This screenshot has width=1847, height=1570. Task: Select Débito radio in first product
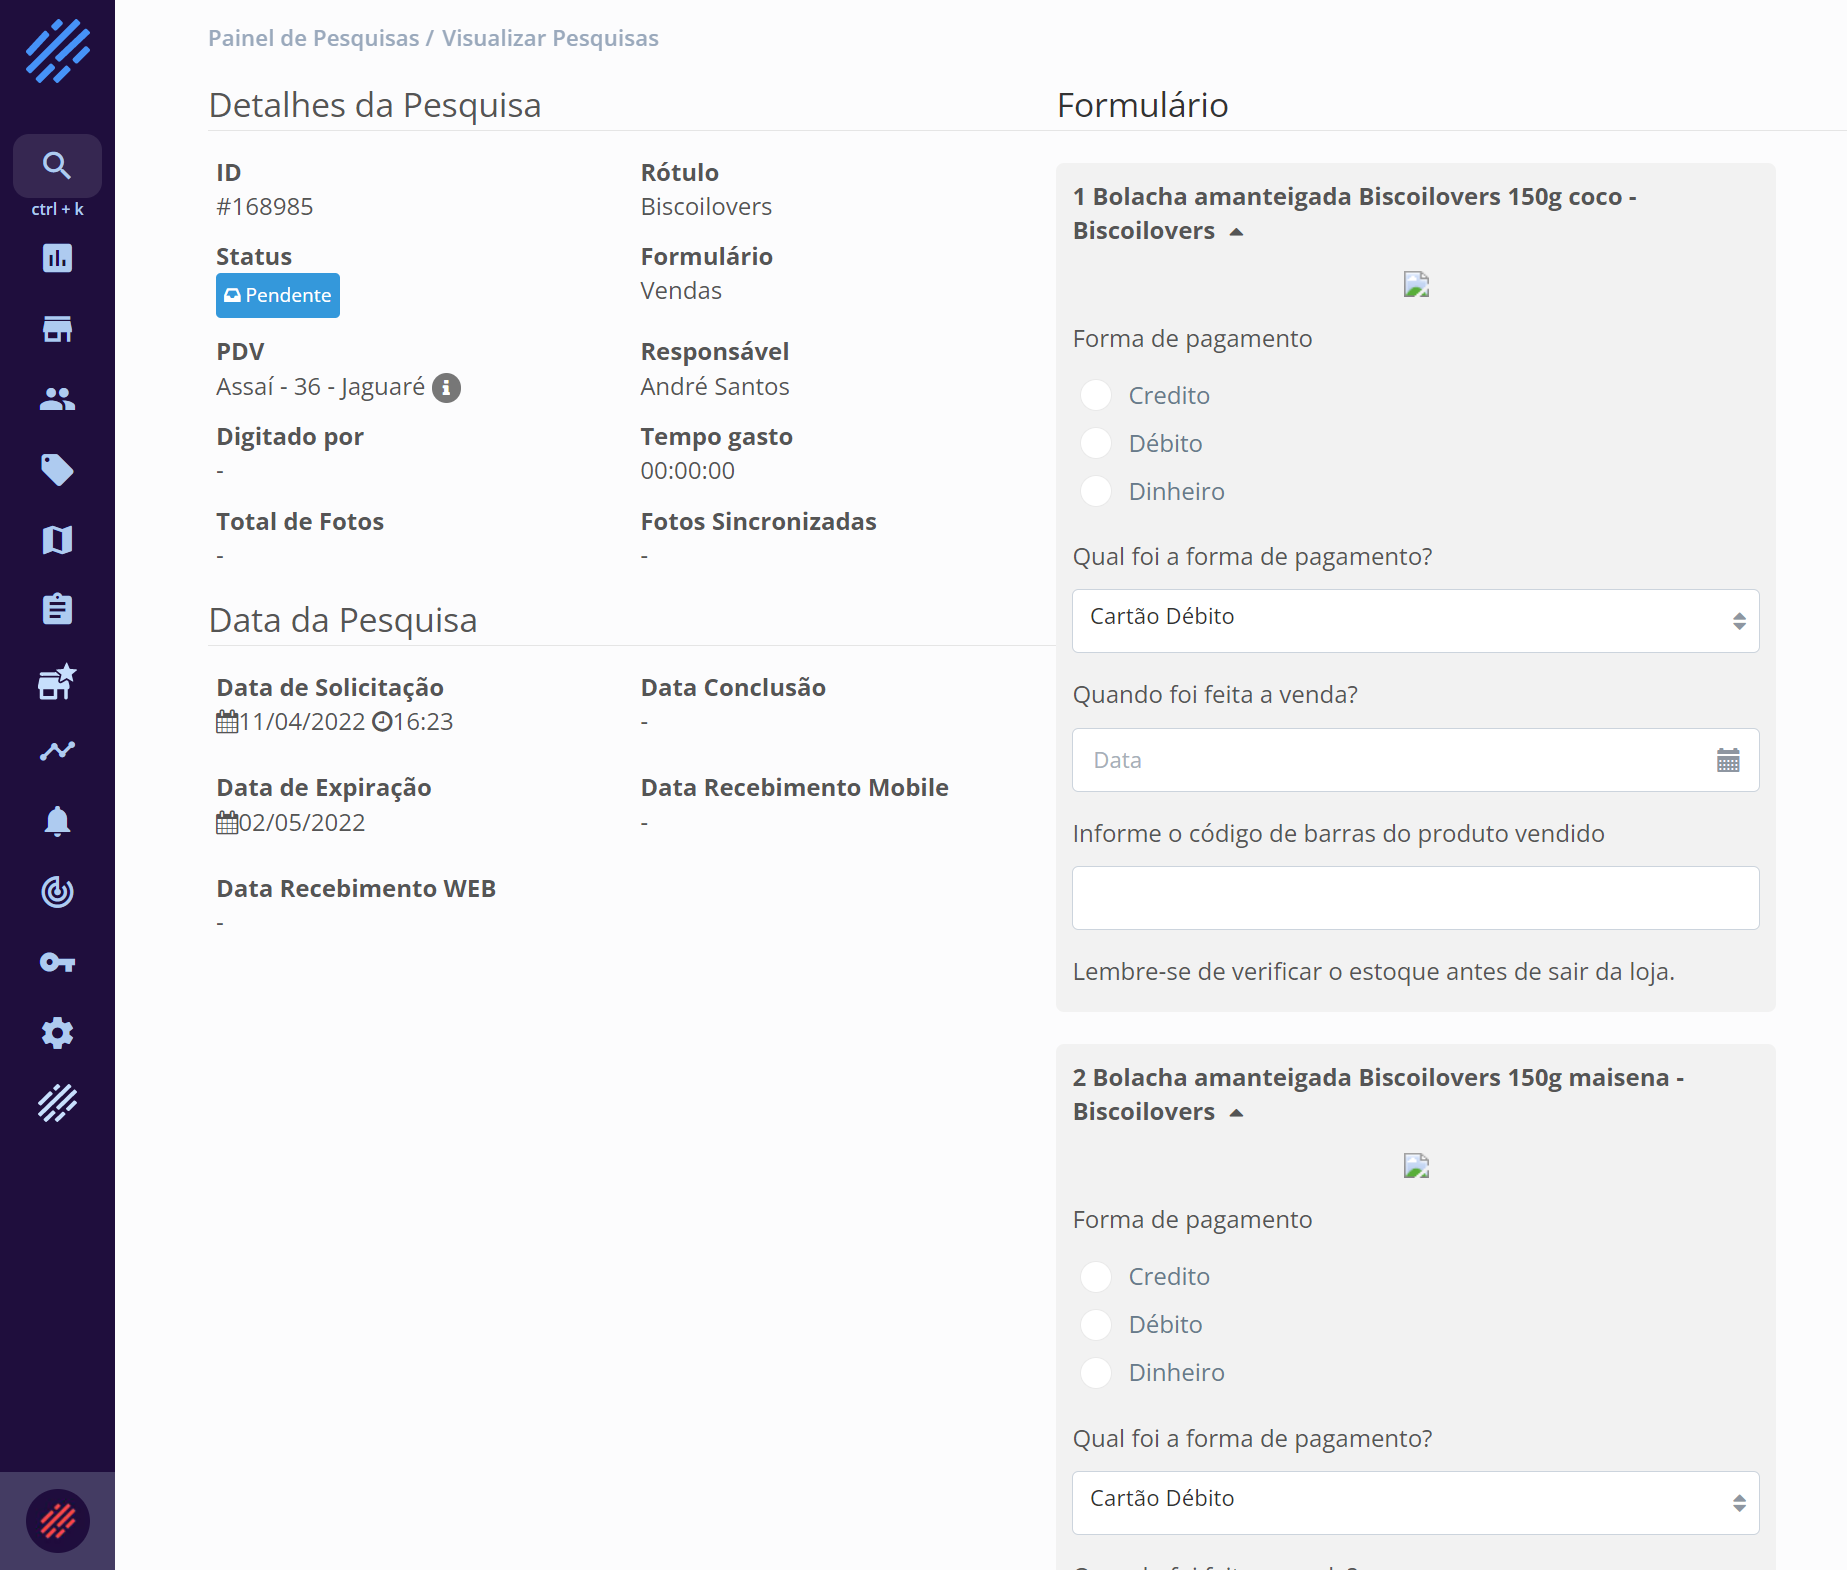pyautogui.click(x=1096, y=443)
